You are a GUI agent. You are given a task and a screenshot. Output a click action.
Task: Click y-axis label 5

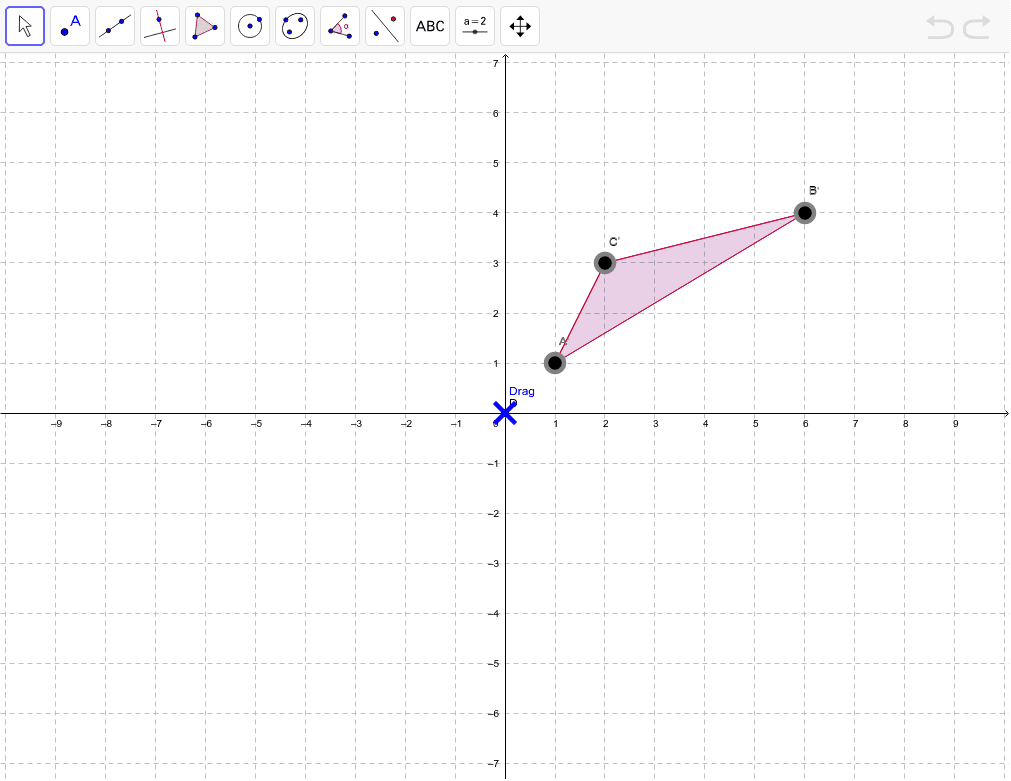click(495, 164)
